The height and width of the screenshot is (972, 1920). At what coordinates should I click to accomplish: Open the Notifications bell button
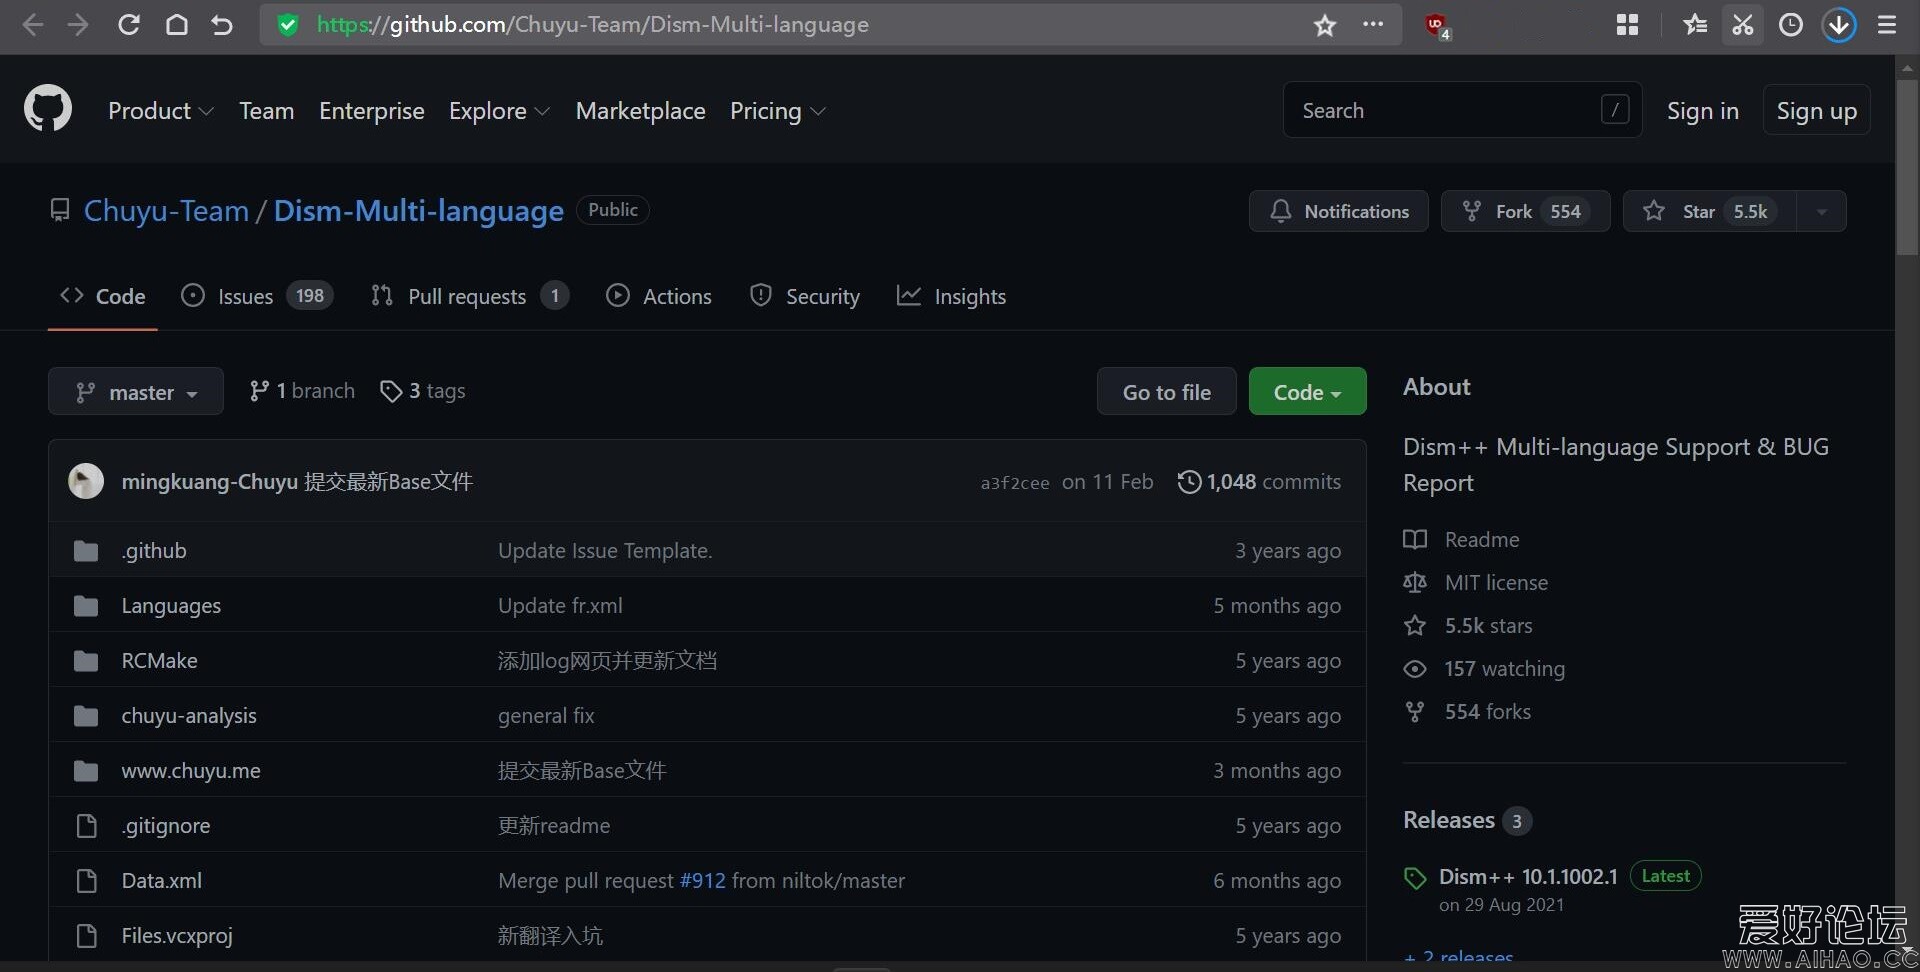click(1338, 211)
